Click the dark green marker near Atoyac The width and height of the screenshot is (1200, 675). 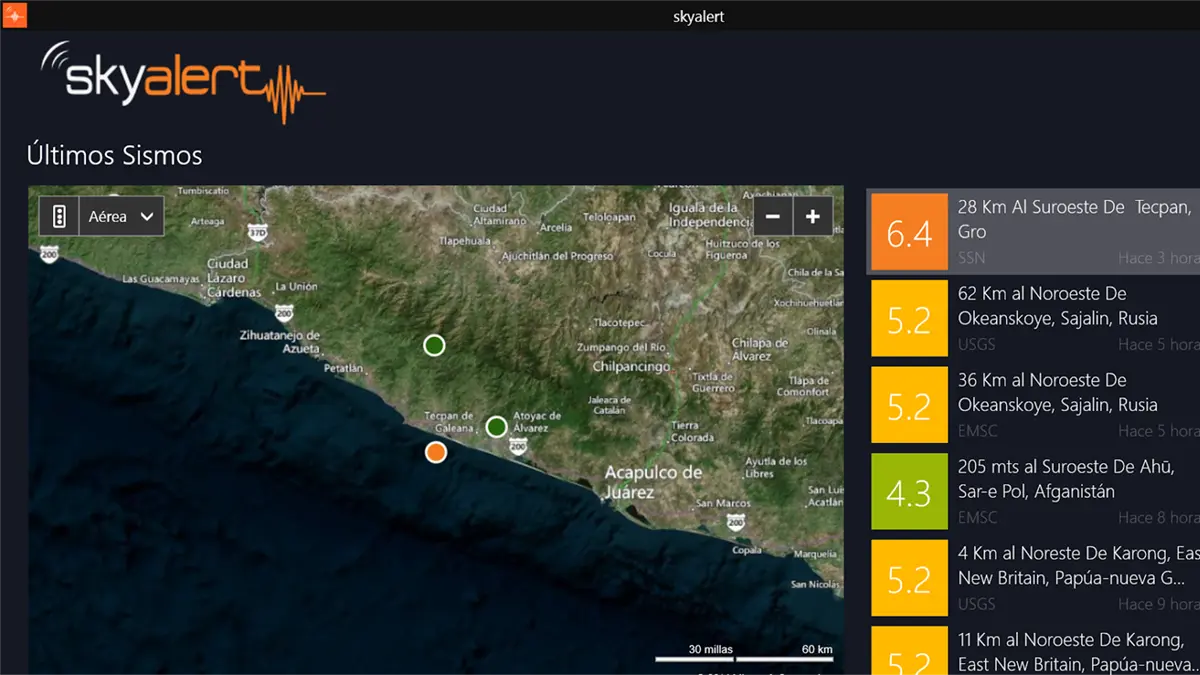(x=496, y=427)
